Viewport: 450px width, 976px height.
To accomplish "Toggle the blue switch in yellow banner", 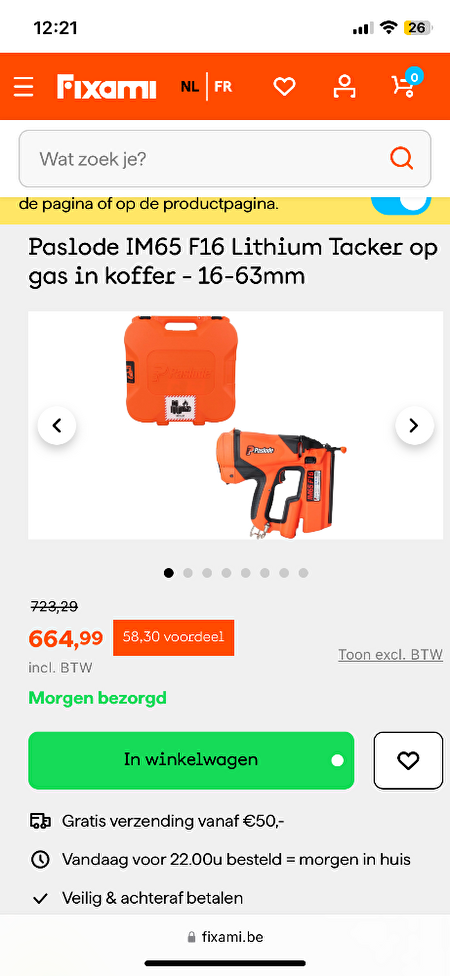I will pos(401,205).
